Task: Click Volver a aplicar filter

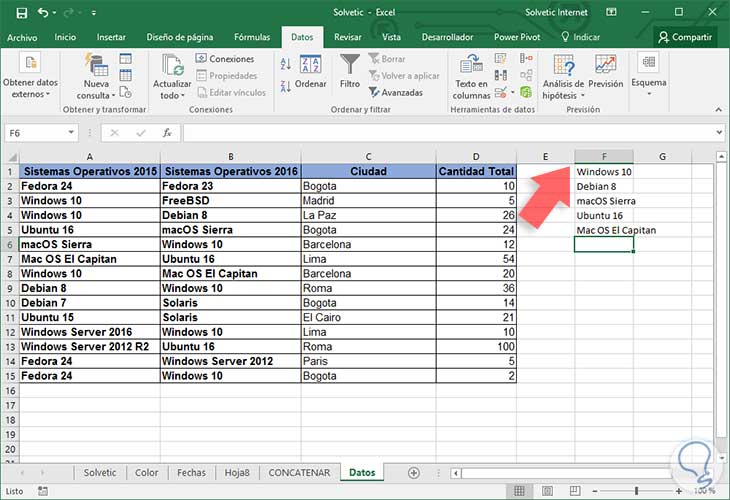Action: click(x=404, y=75)
